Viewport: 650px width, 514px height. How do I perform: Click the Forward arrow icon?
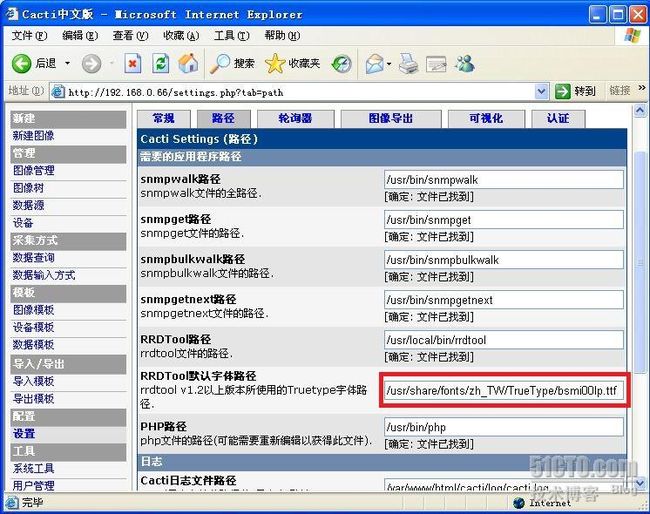pyautogui.click(x=91, y=64)
